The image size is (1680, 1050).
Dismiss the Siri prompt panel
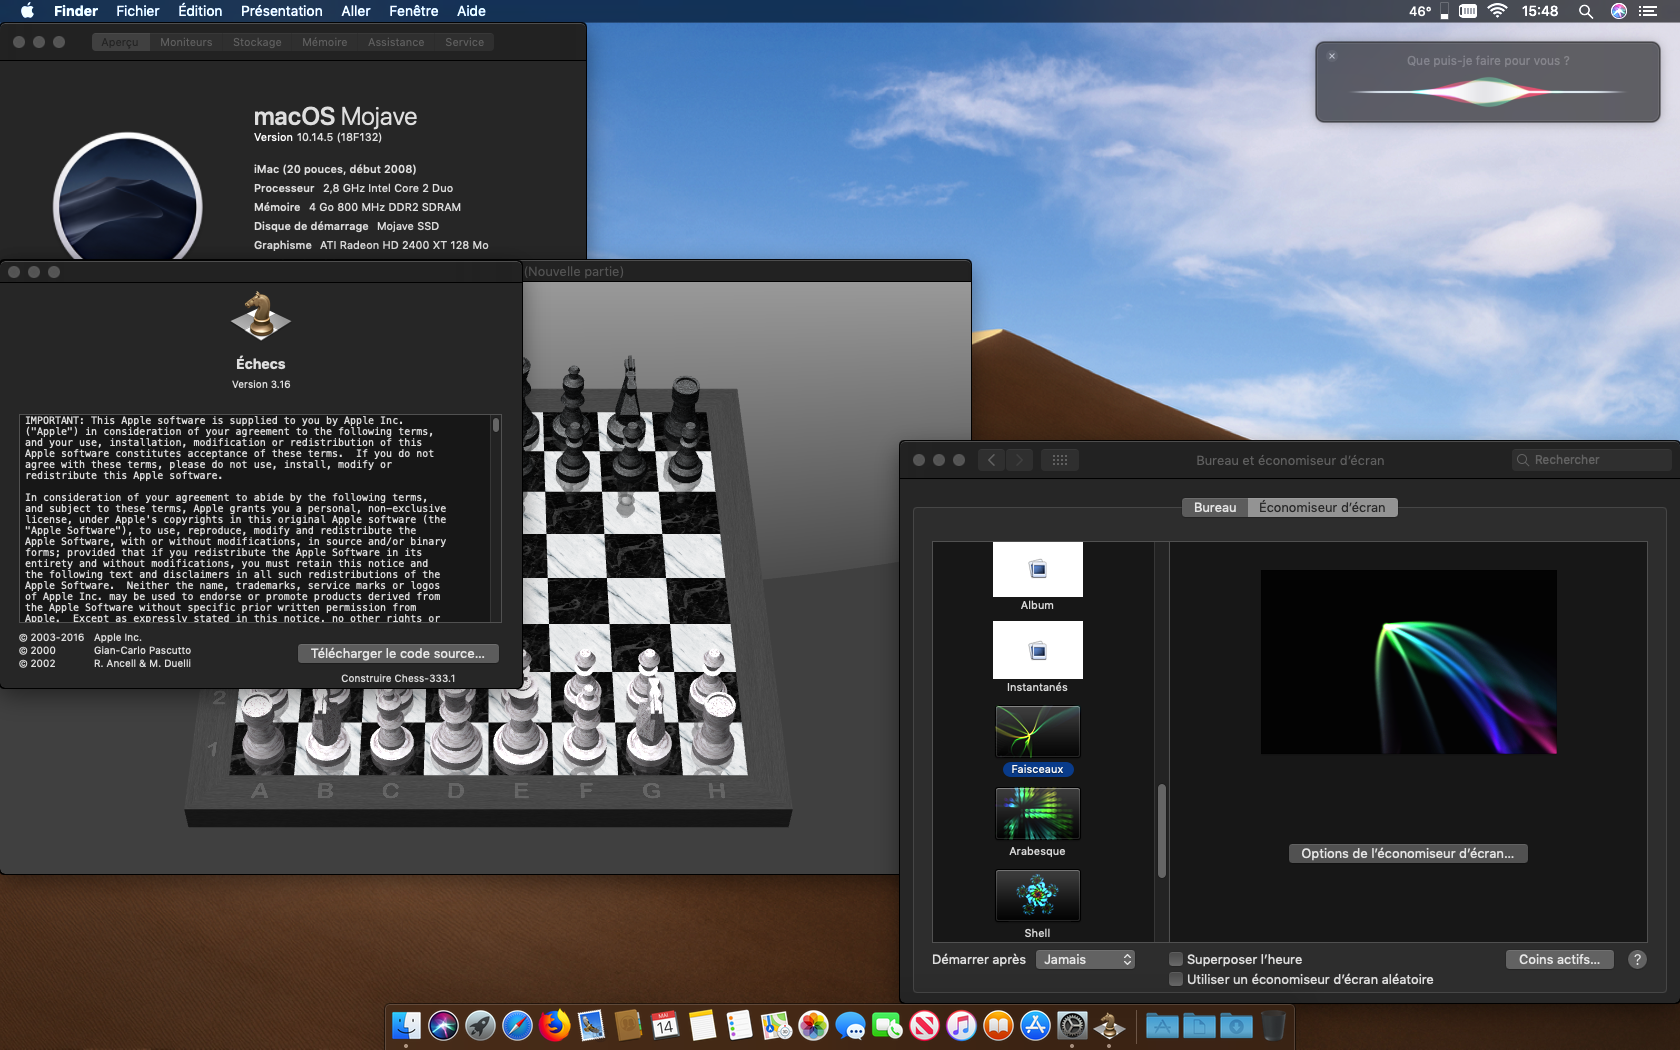tap(1332, 56)
